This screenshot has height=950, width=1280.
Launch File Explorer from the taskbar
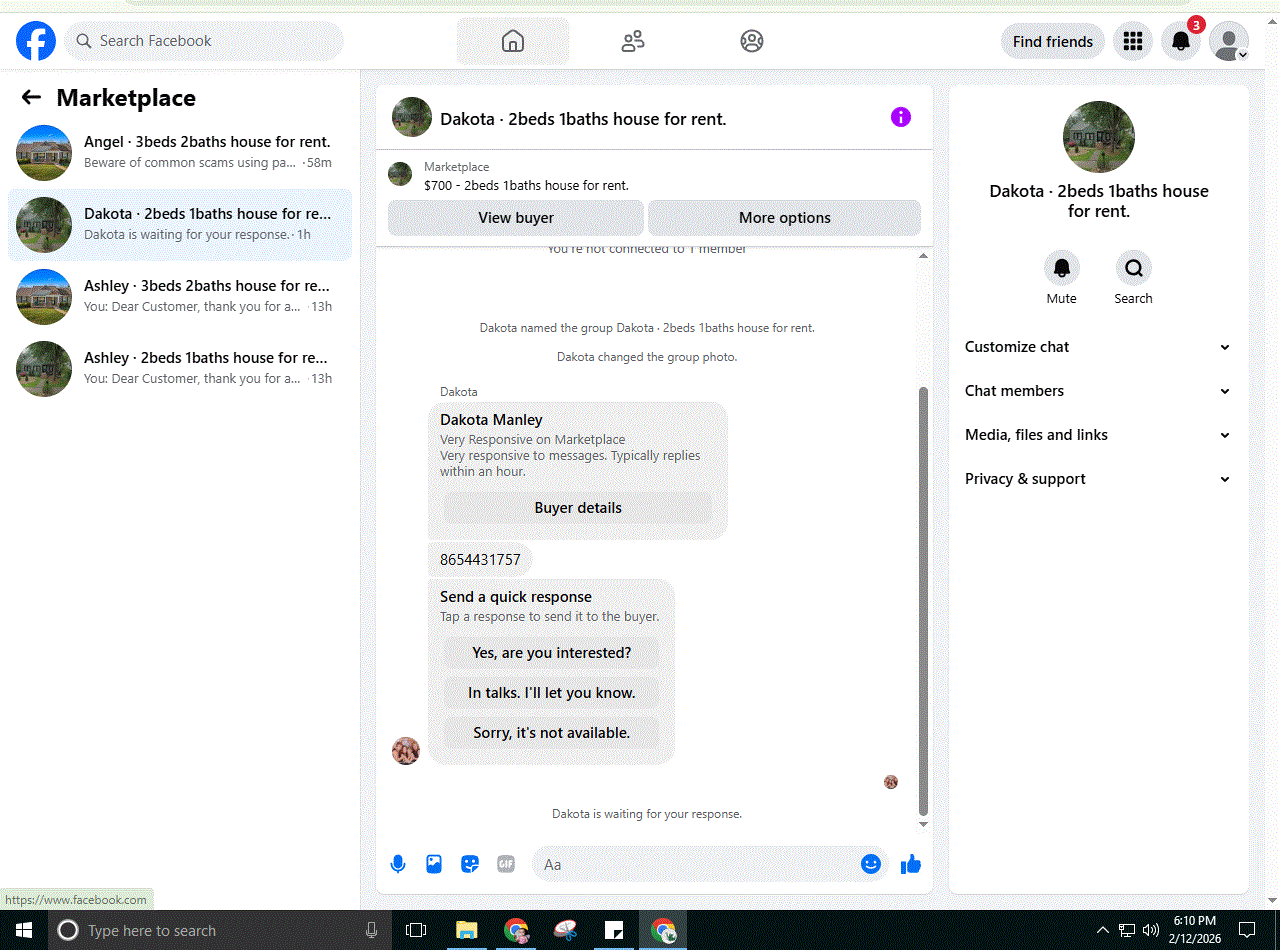[x=467, y=930]
